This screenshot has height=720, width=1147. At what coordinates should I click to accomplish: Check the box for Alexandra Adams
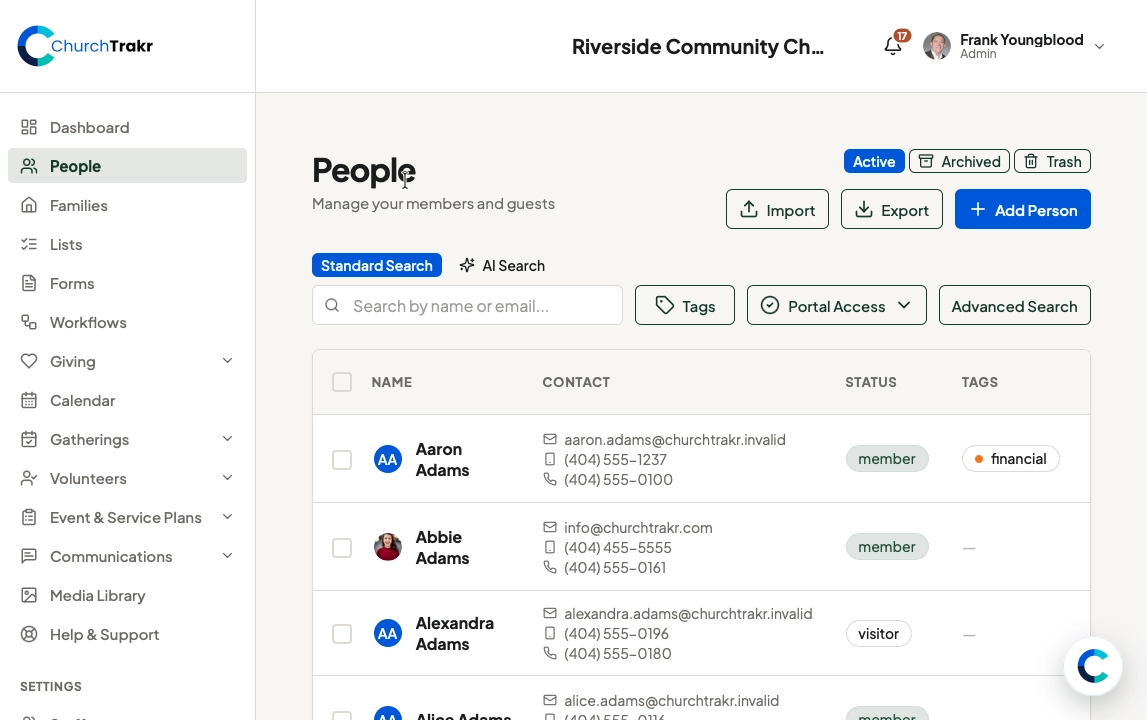click(342, 634)
